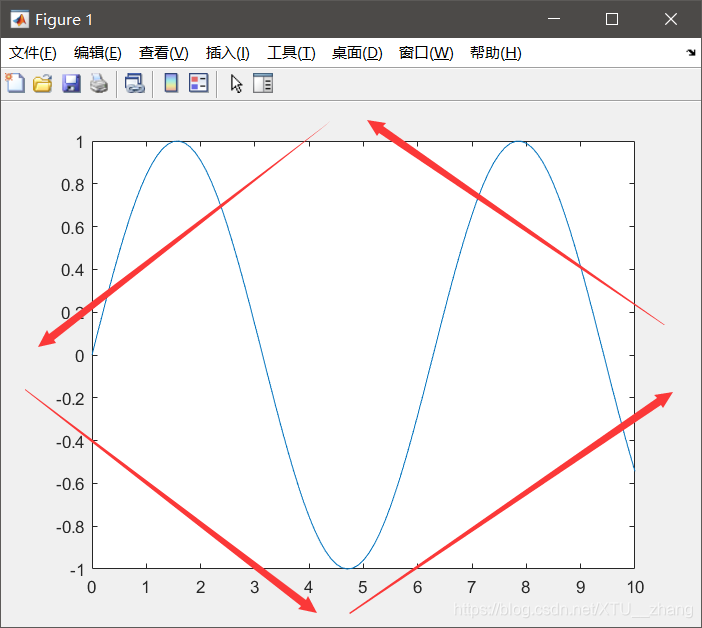The image size is (702, 628).
Task: Click the New Figure toolbar icon
Action: (x=15, y=83)
